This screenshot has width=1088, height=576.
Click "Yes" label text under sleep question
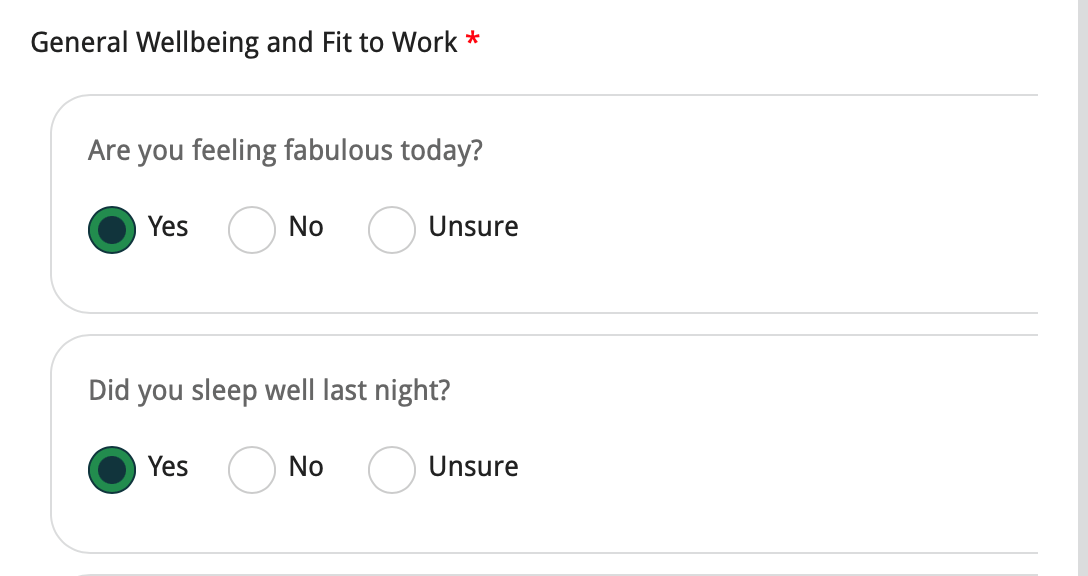168,467
